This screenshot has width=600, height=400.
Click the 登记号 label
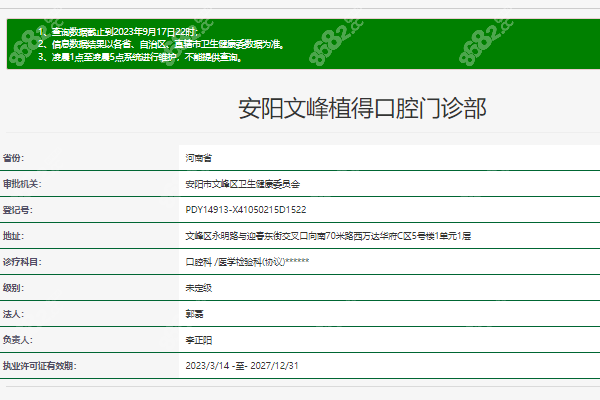(x=18, y=210)
